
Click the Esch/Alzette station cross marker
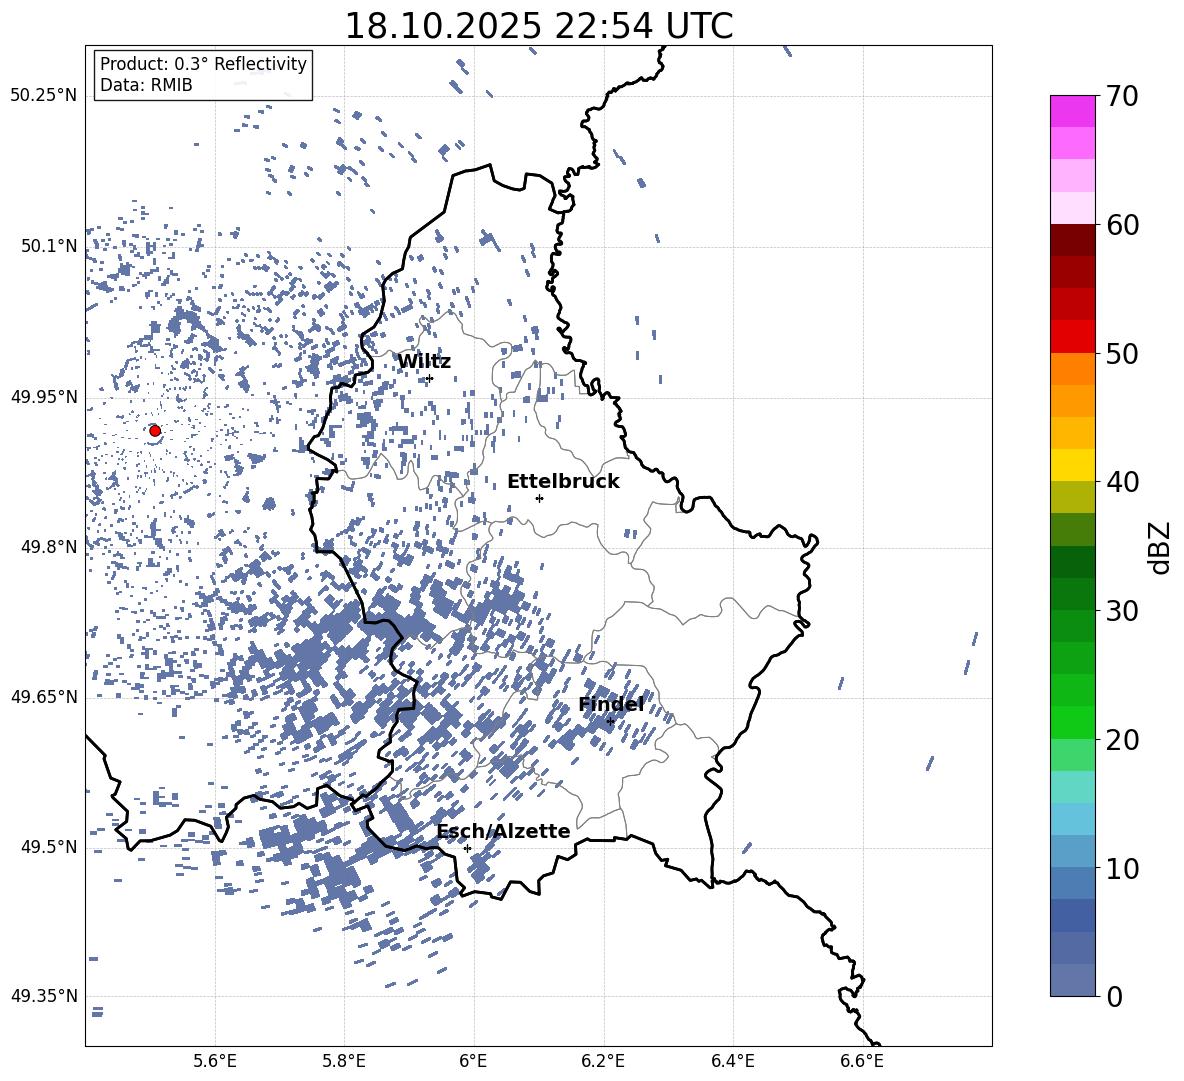(467, 848)
